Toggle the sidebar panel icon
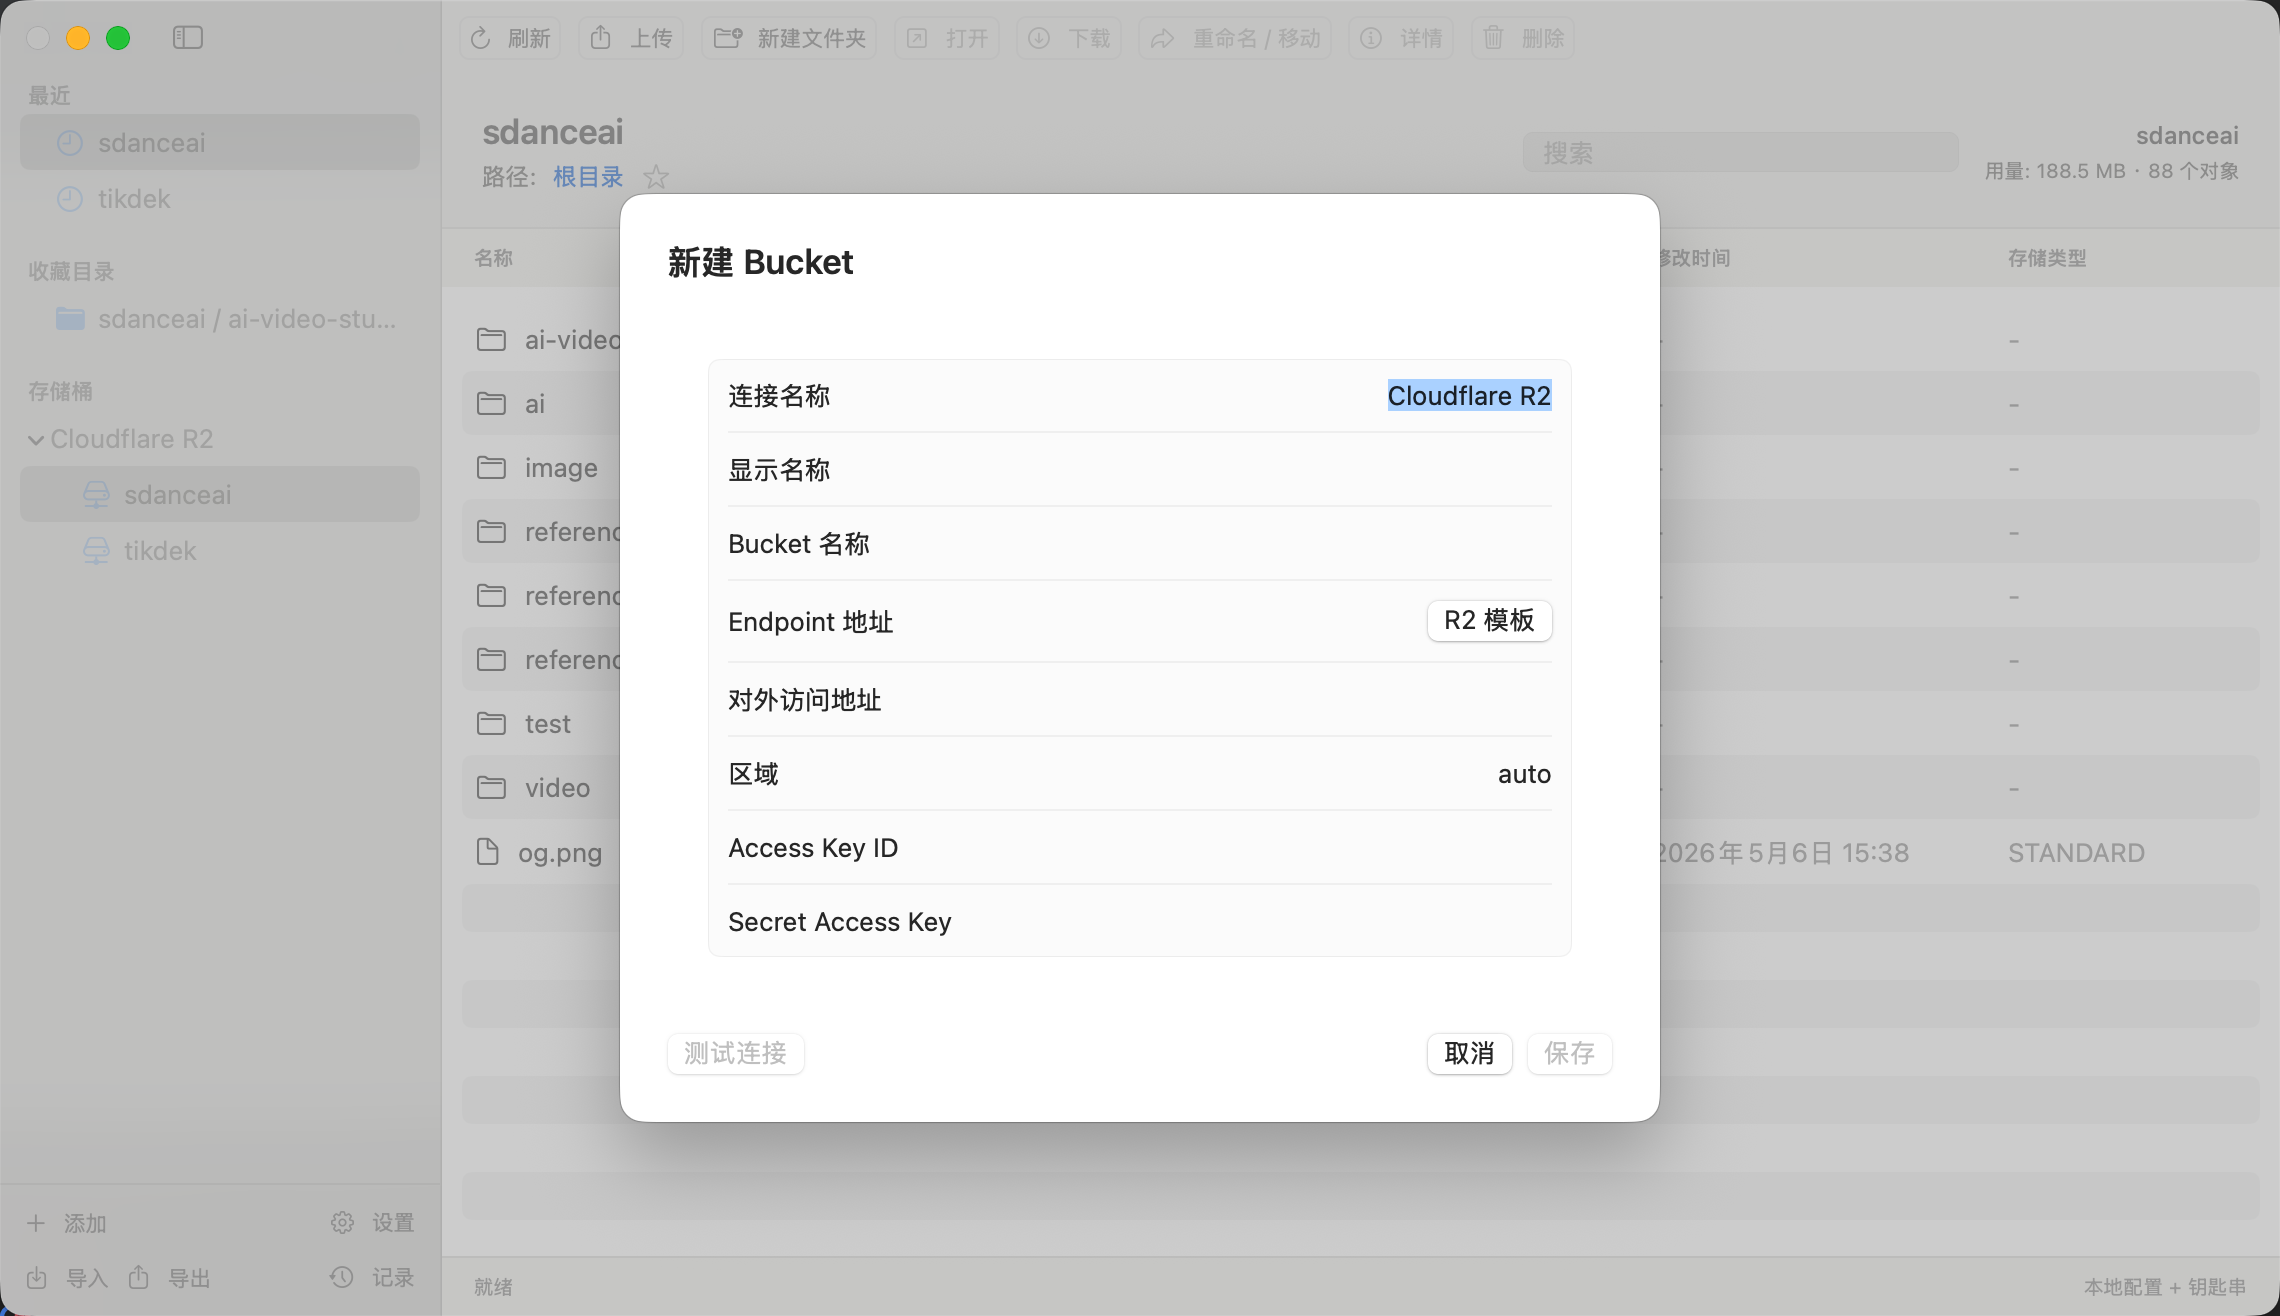 [x=187, y=38]
